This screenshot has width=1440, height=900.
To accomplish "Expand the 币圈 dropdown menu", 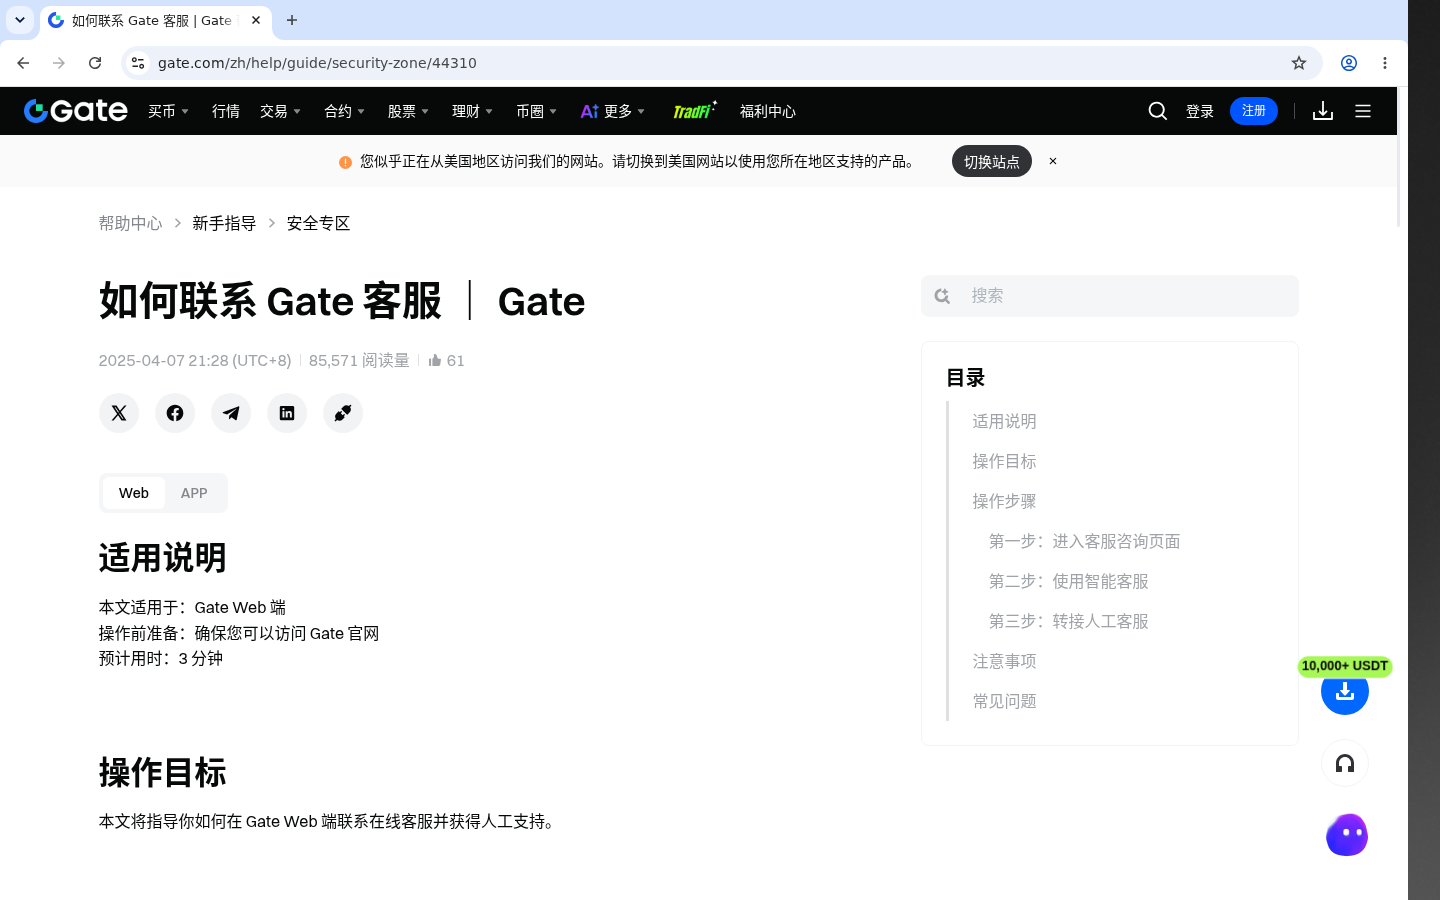I will point(537,111).
